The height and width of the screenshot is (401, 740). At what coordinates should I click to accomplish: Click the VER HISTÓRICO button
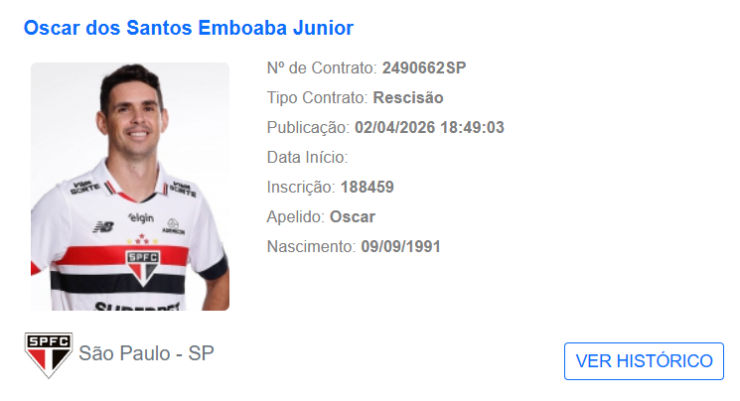tap(644, 361)
